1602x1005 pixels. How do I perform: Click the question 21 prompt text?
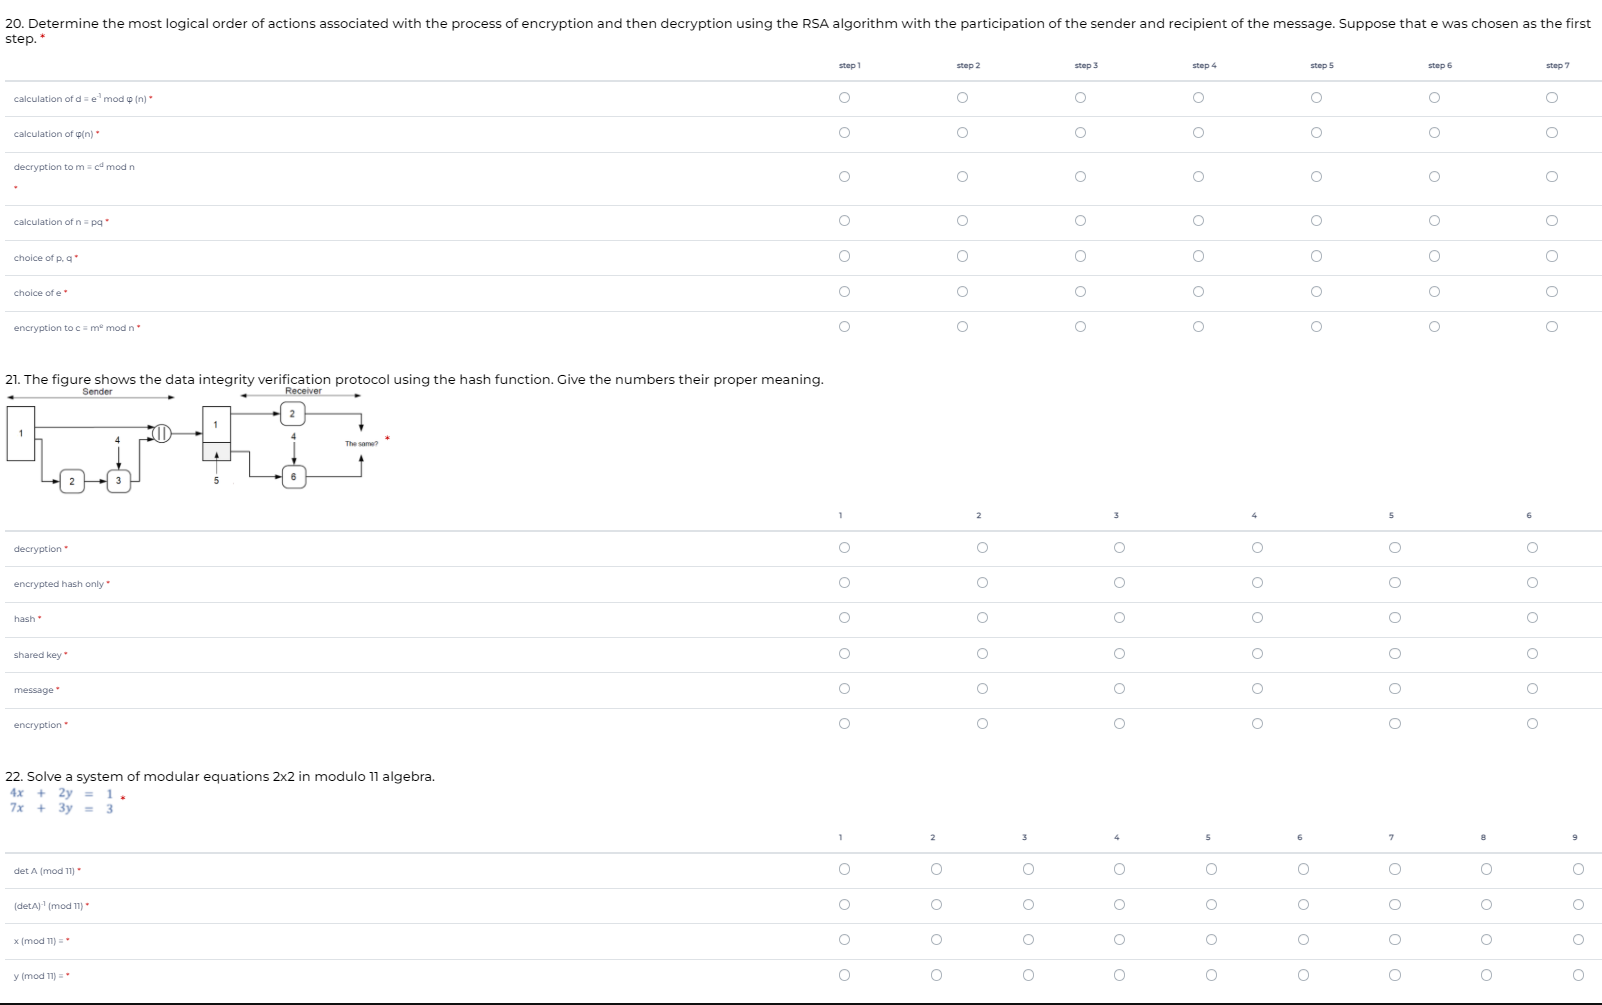tap(414, 379)
